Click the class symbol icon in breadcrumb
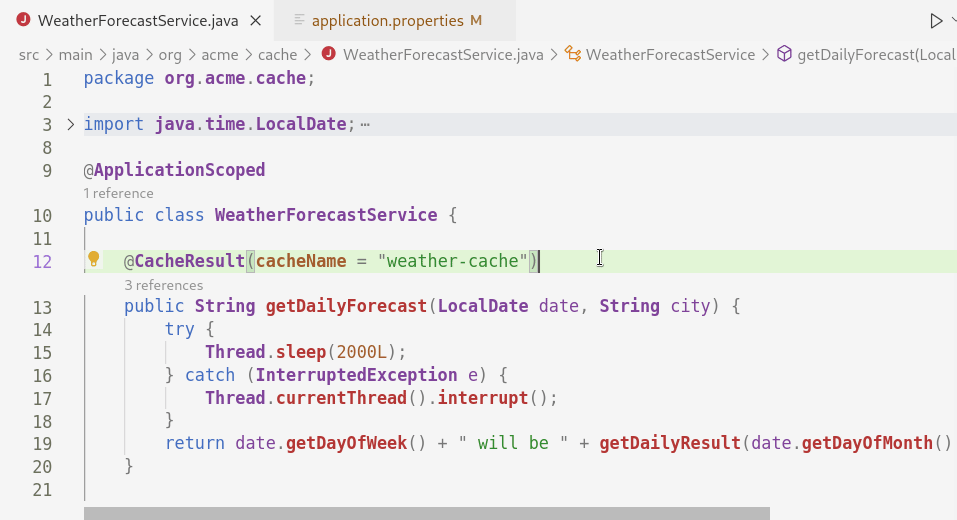Image resolution: width=957 pixels, height=520 pixels. pyautogui.click(x=572, y=54)
